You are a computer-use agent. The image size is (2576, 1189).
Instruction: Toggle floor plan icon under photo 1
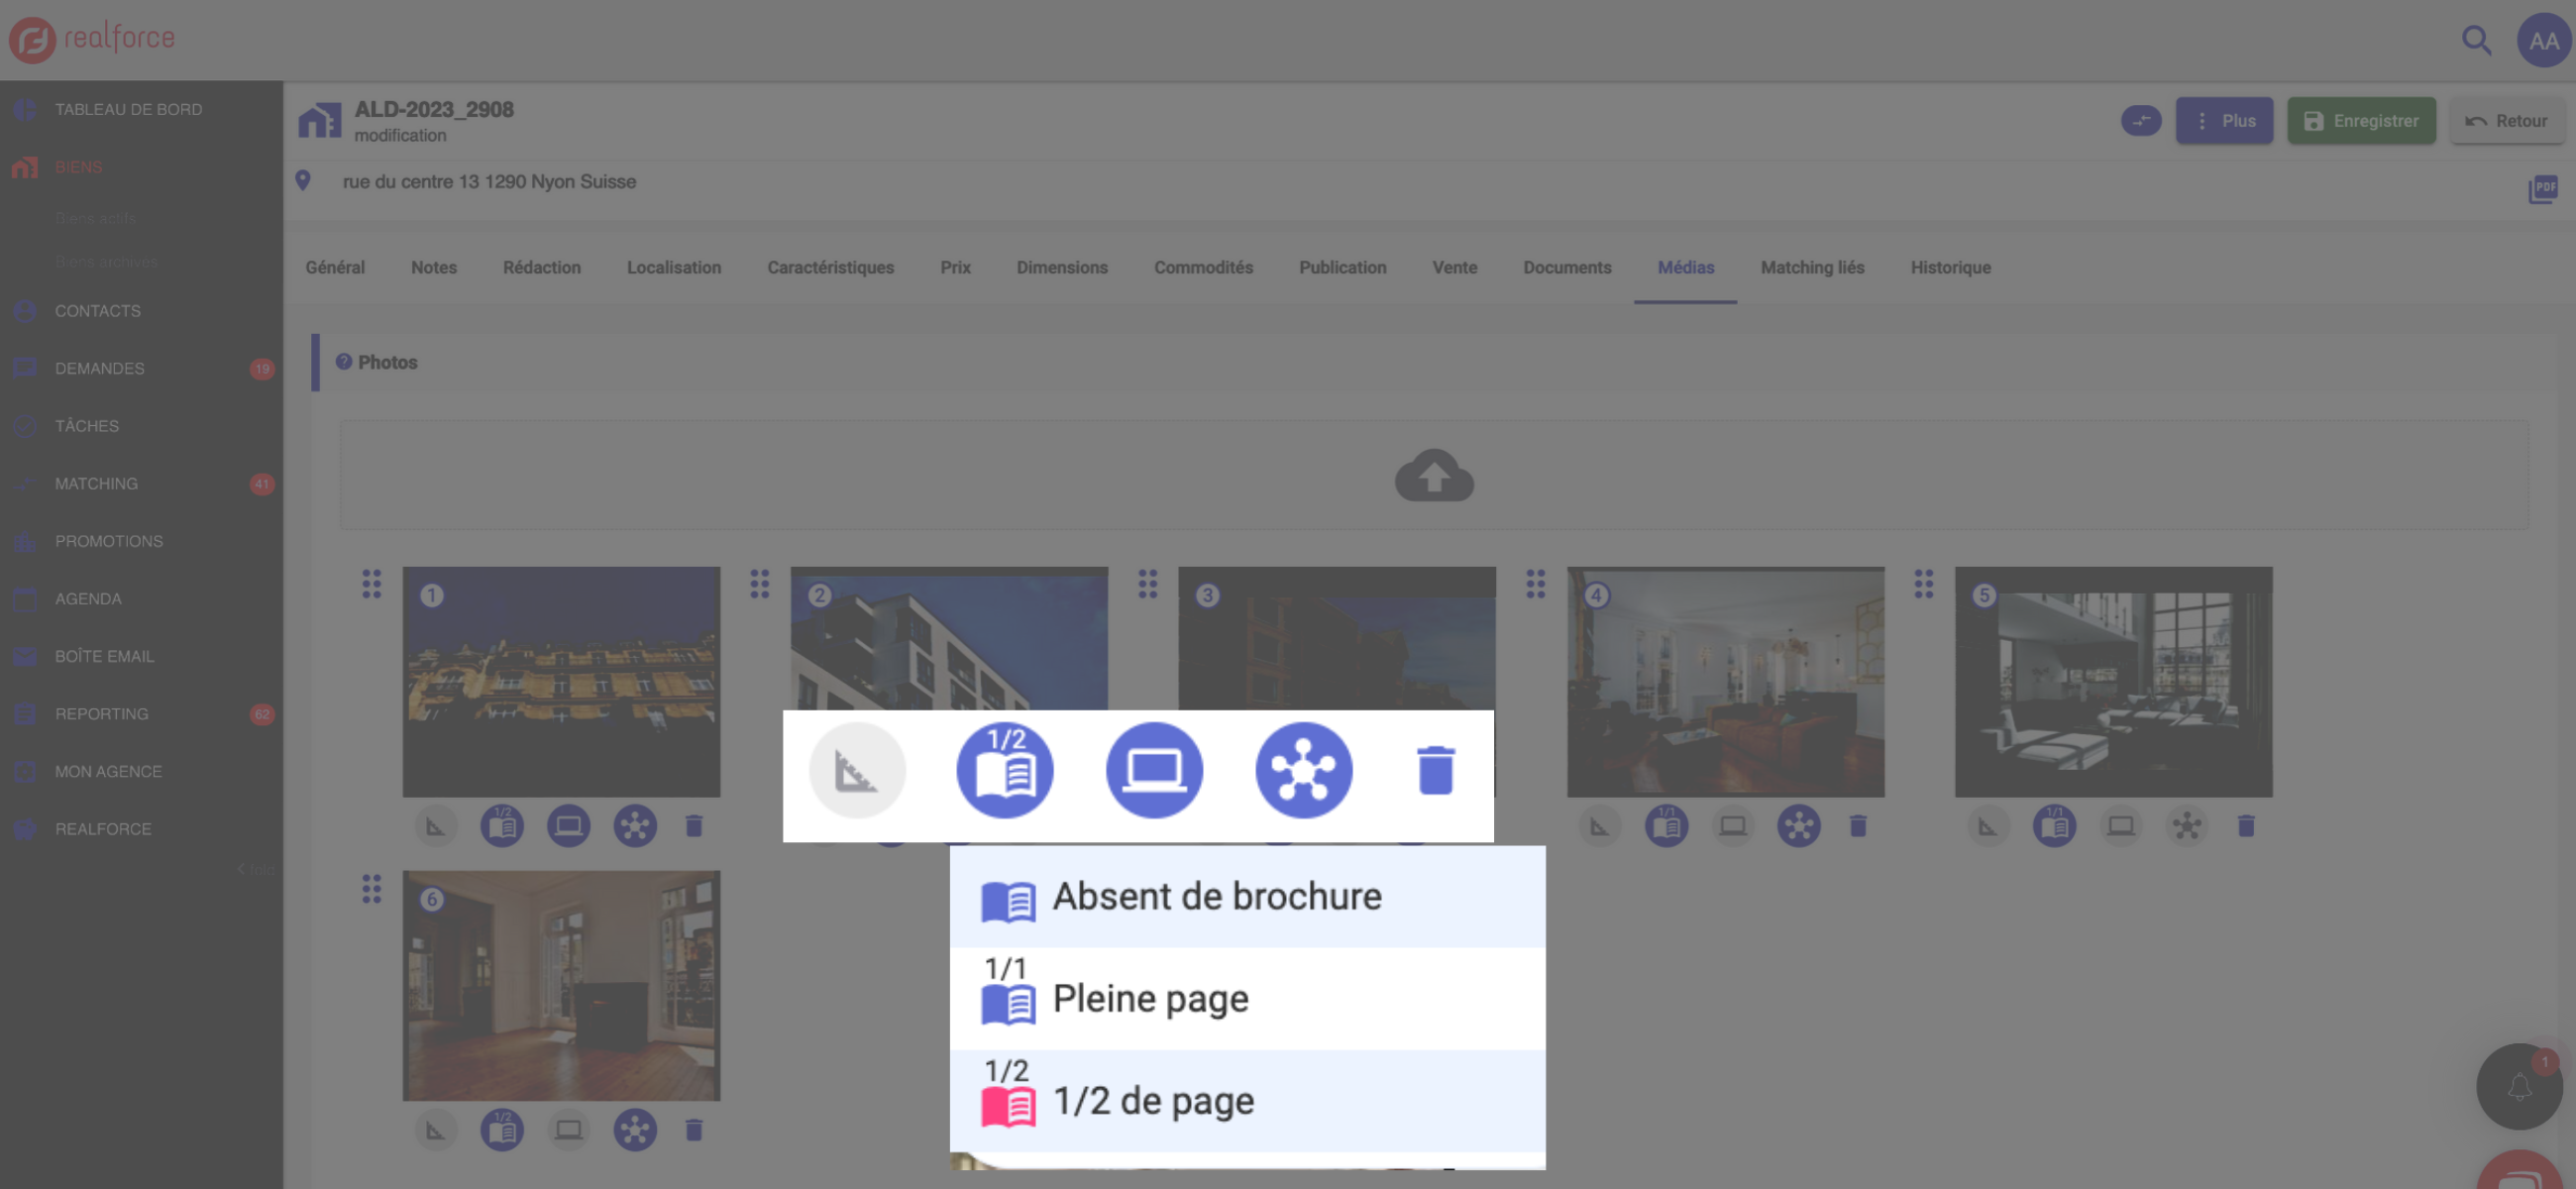pos(436,827)
